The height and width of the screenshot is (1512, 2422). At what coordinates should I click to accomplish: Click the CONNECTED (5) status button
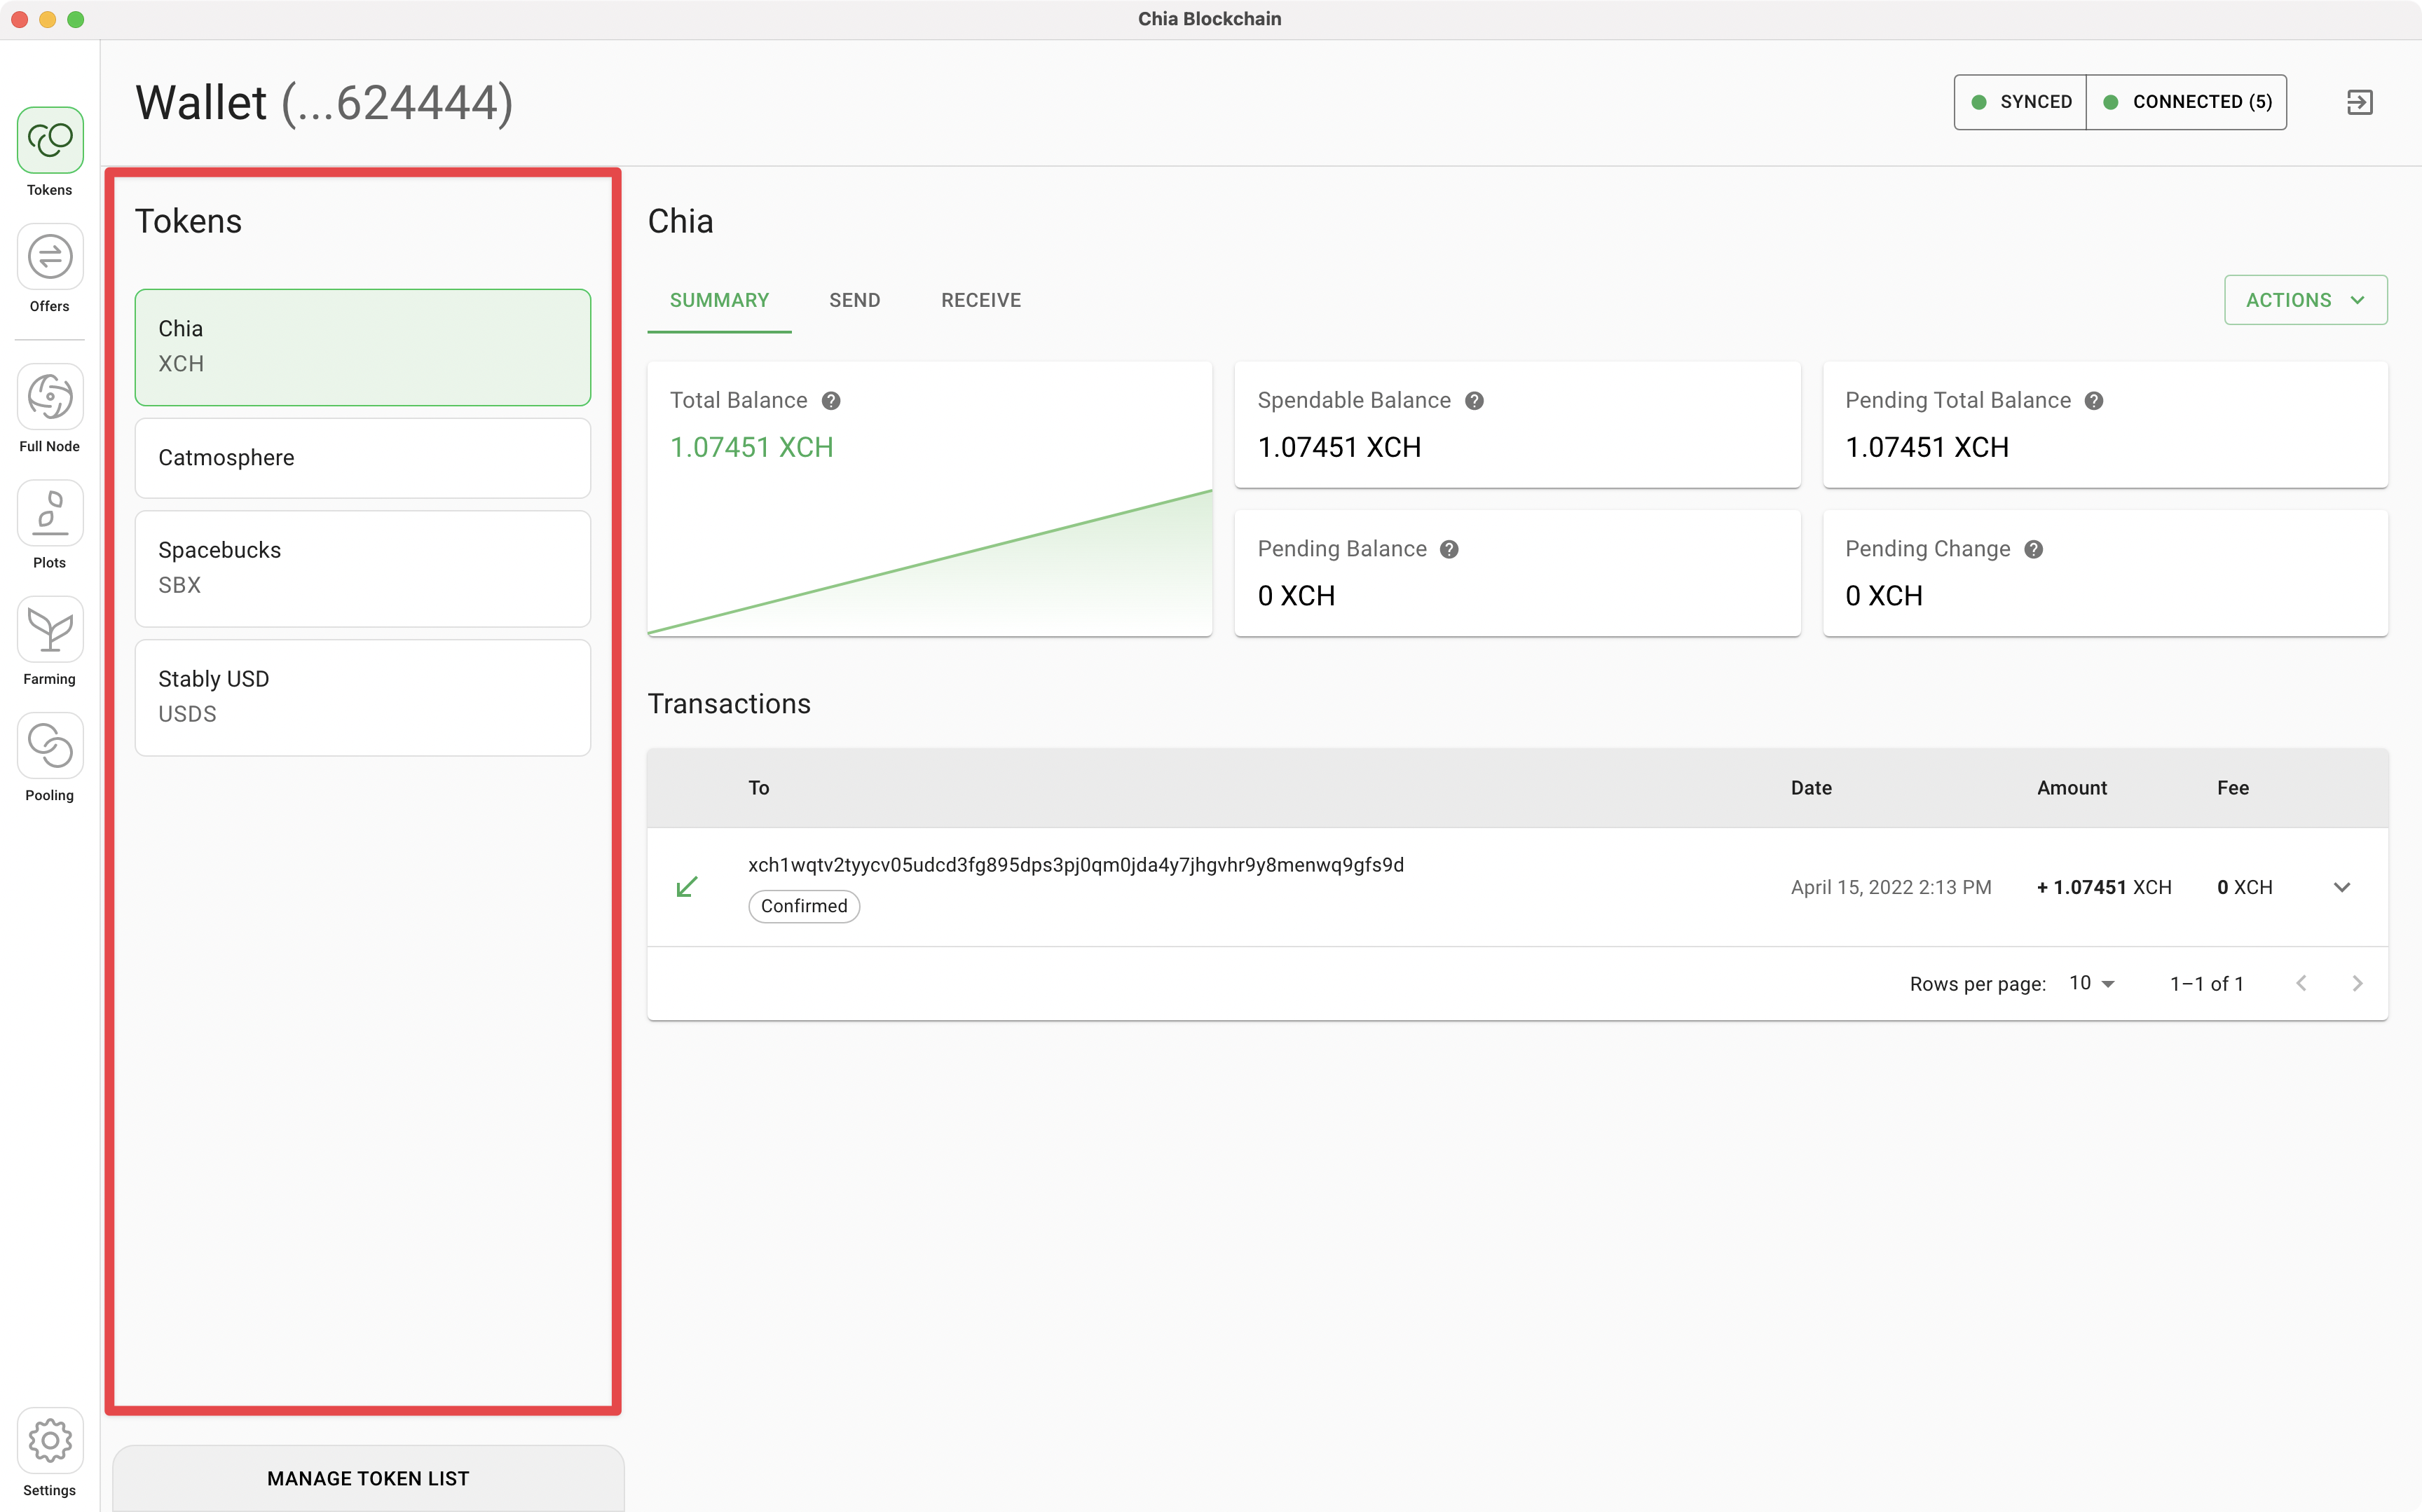pos(2187,102)
